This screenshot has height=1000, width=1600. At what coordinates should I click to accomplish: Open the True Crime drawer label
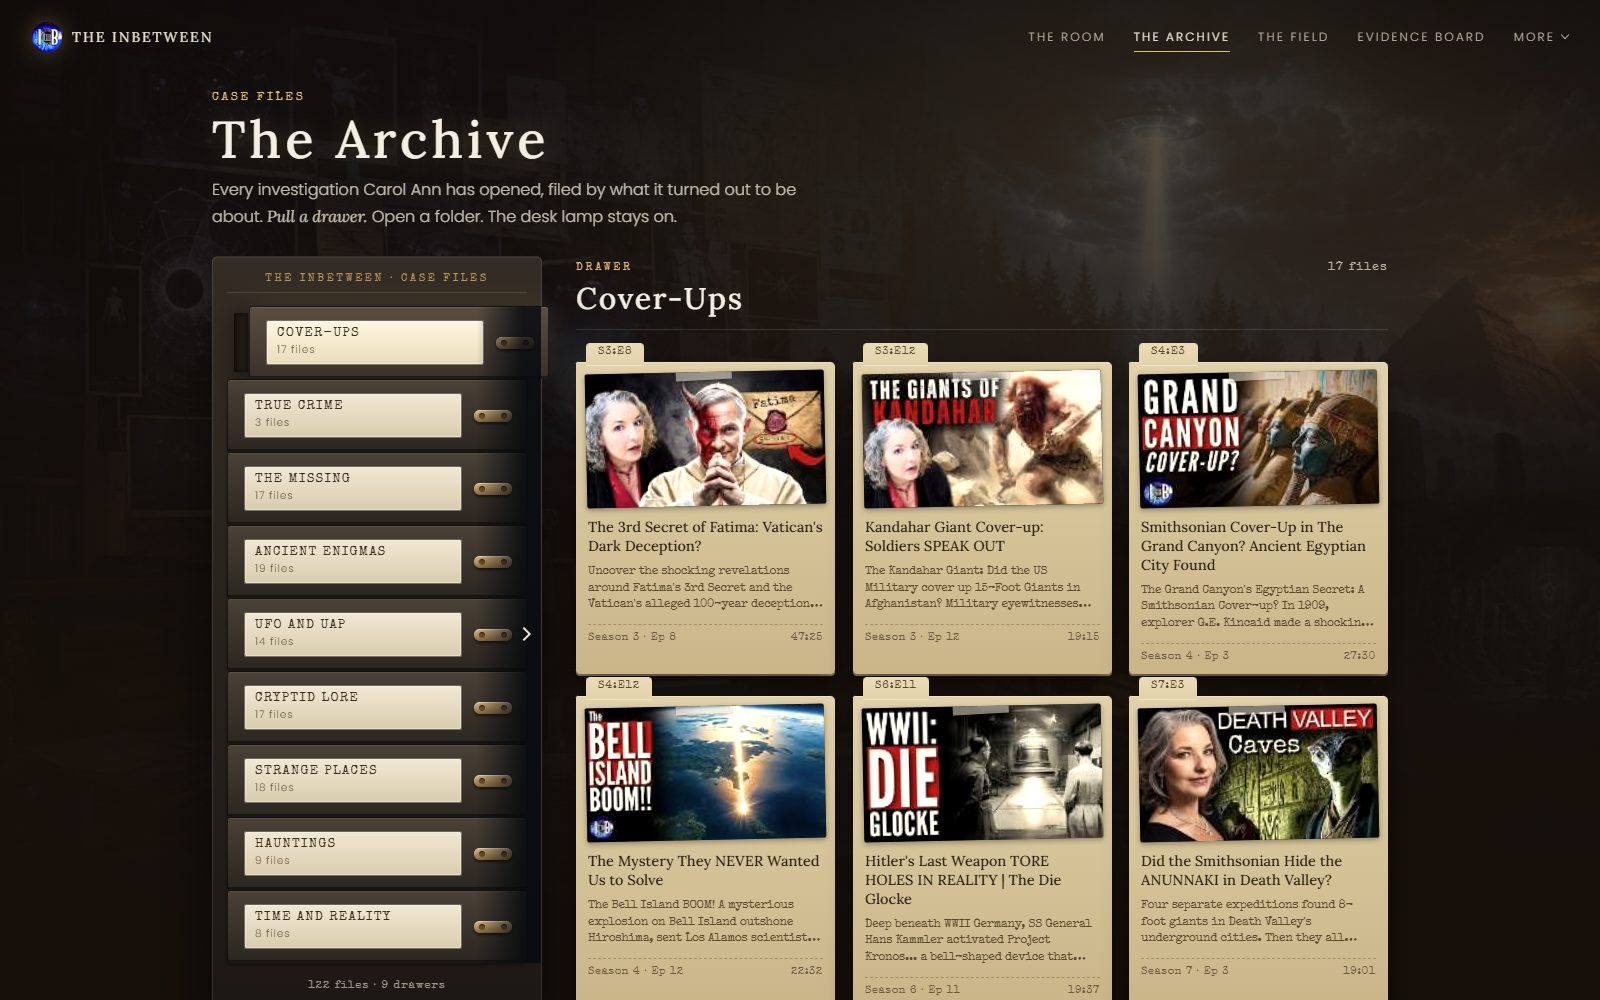353,415
